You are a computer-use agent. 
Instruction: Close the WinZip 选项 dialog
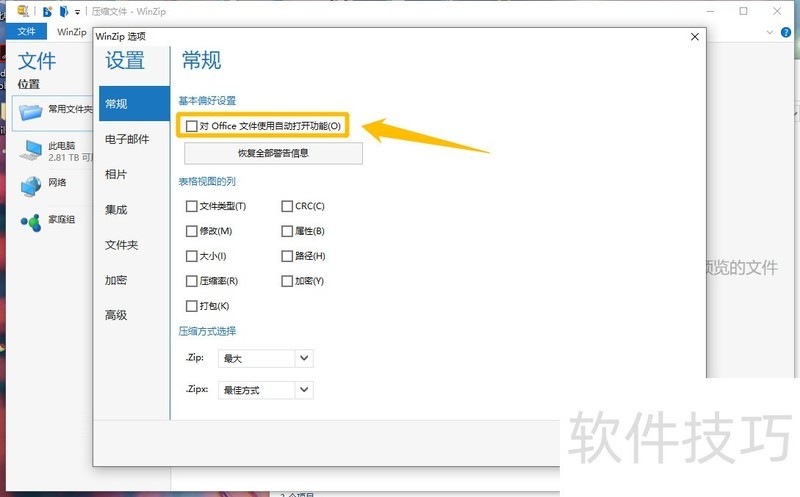pos(694,37)
